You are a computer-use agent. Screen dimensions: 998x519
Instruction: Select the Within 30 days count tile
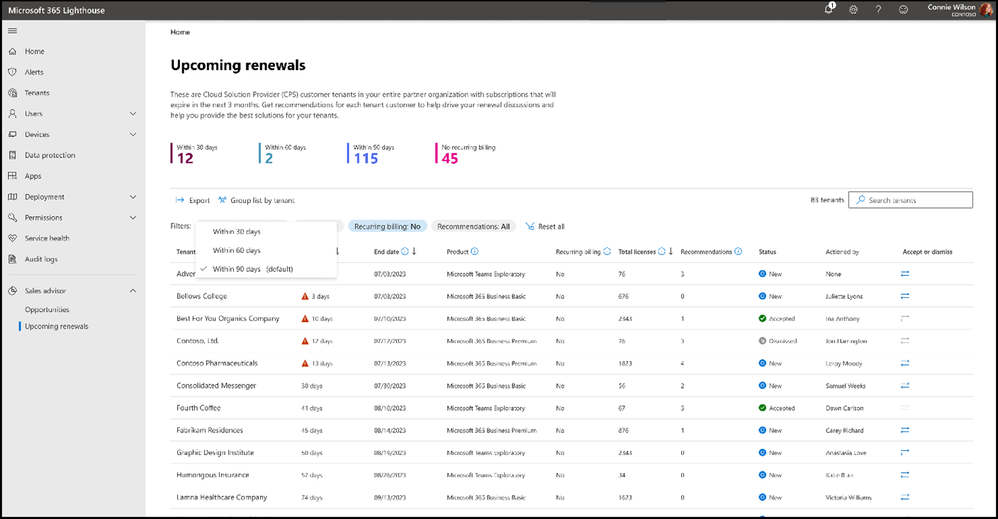pyautogui.click(x=195, y=153)
